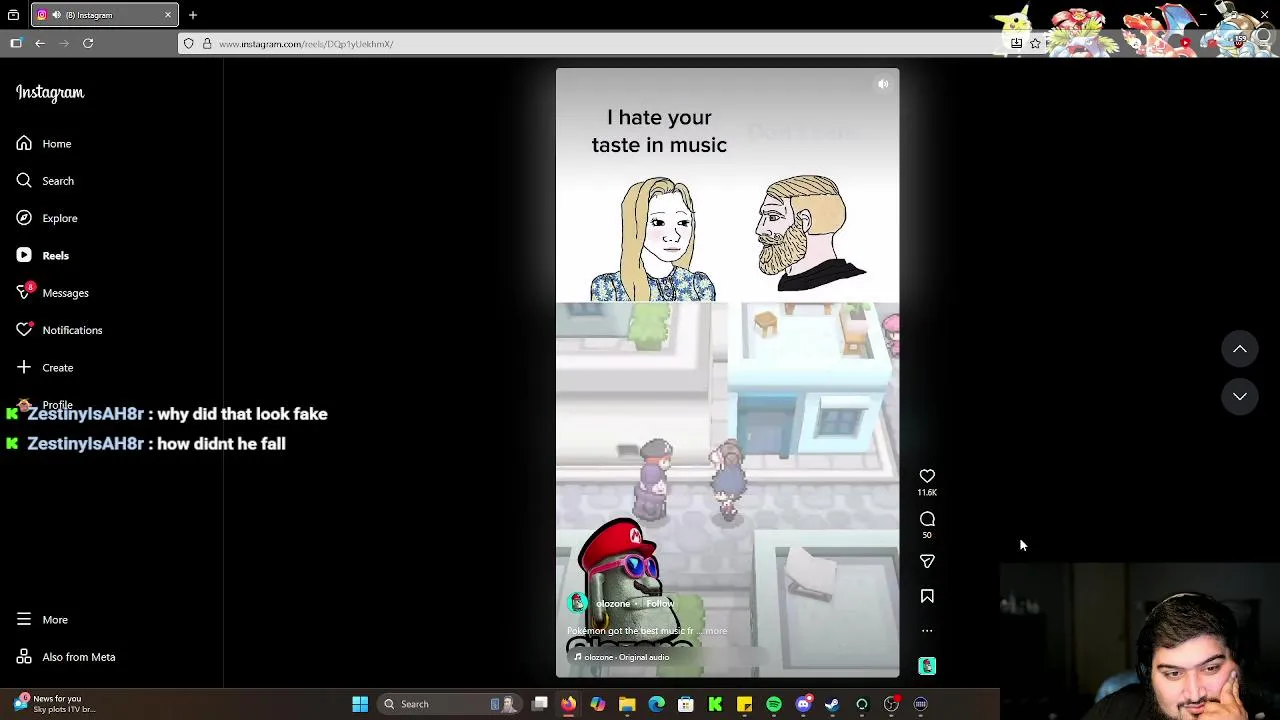Expand the caption with "more"
Viewport: 1280px width, 720px height.
(x=716, y=631)
